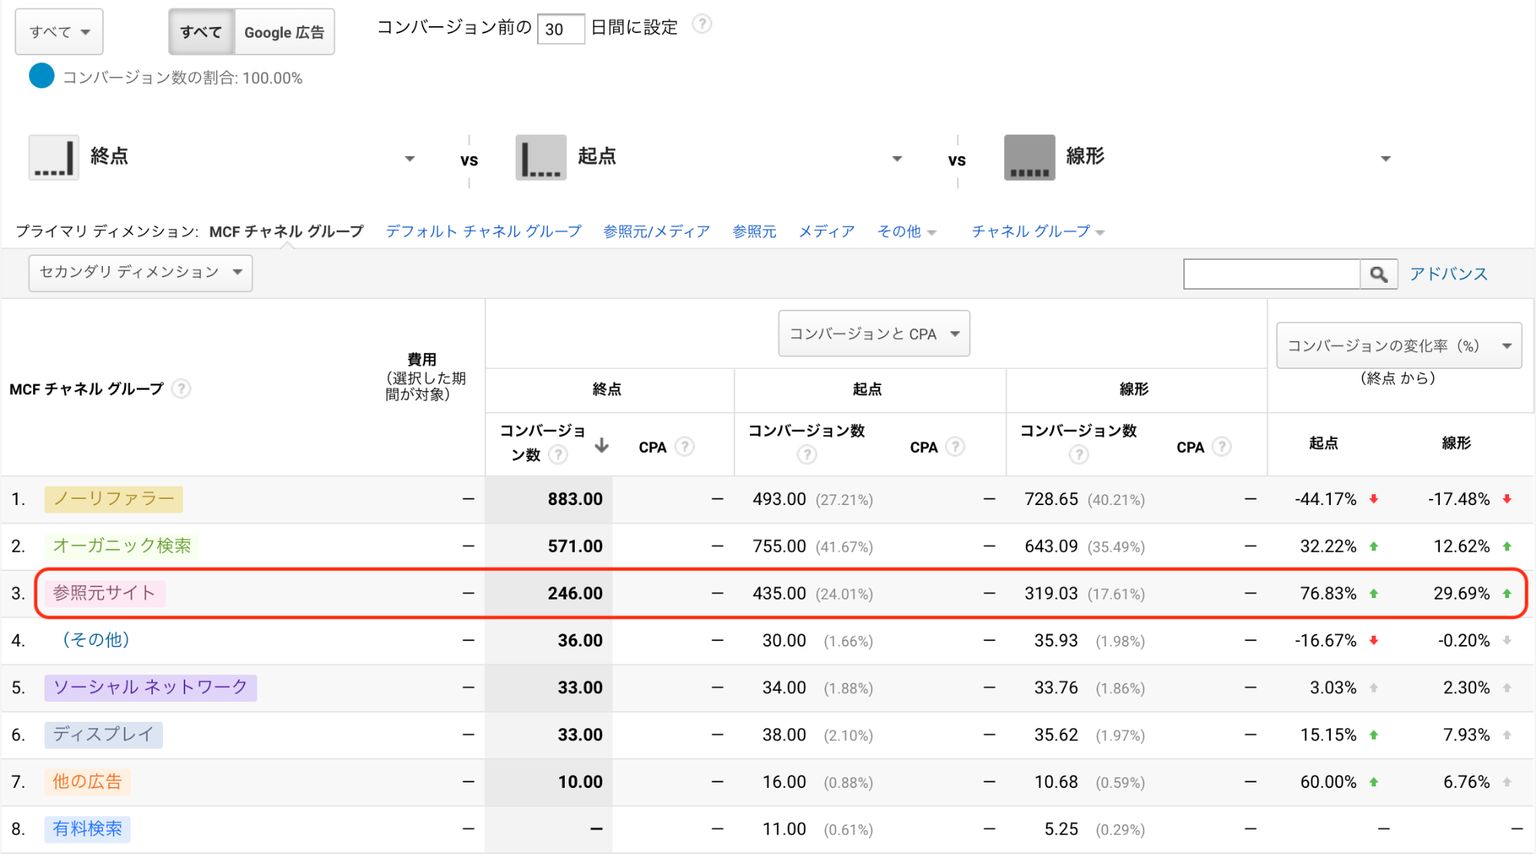
Task: Open help for 起点 コンバージョン数 column
Action: [x=807, y=455]
